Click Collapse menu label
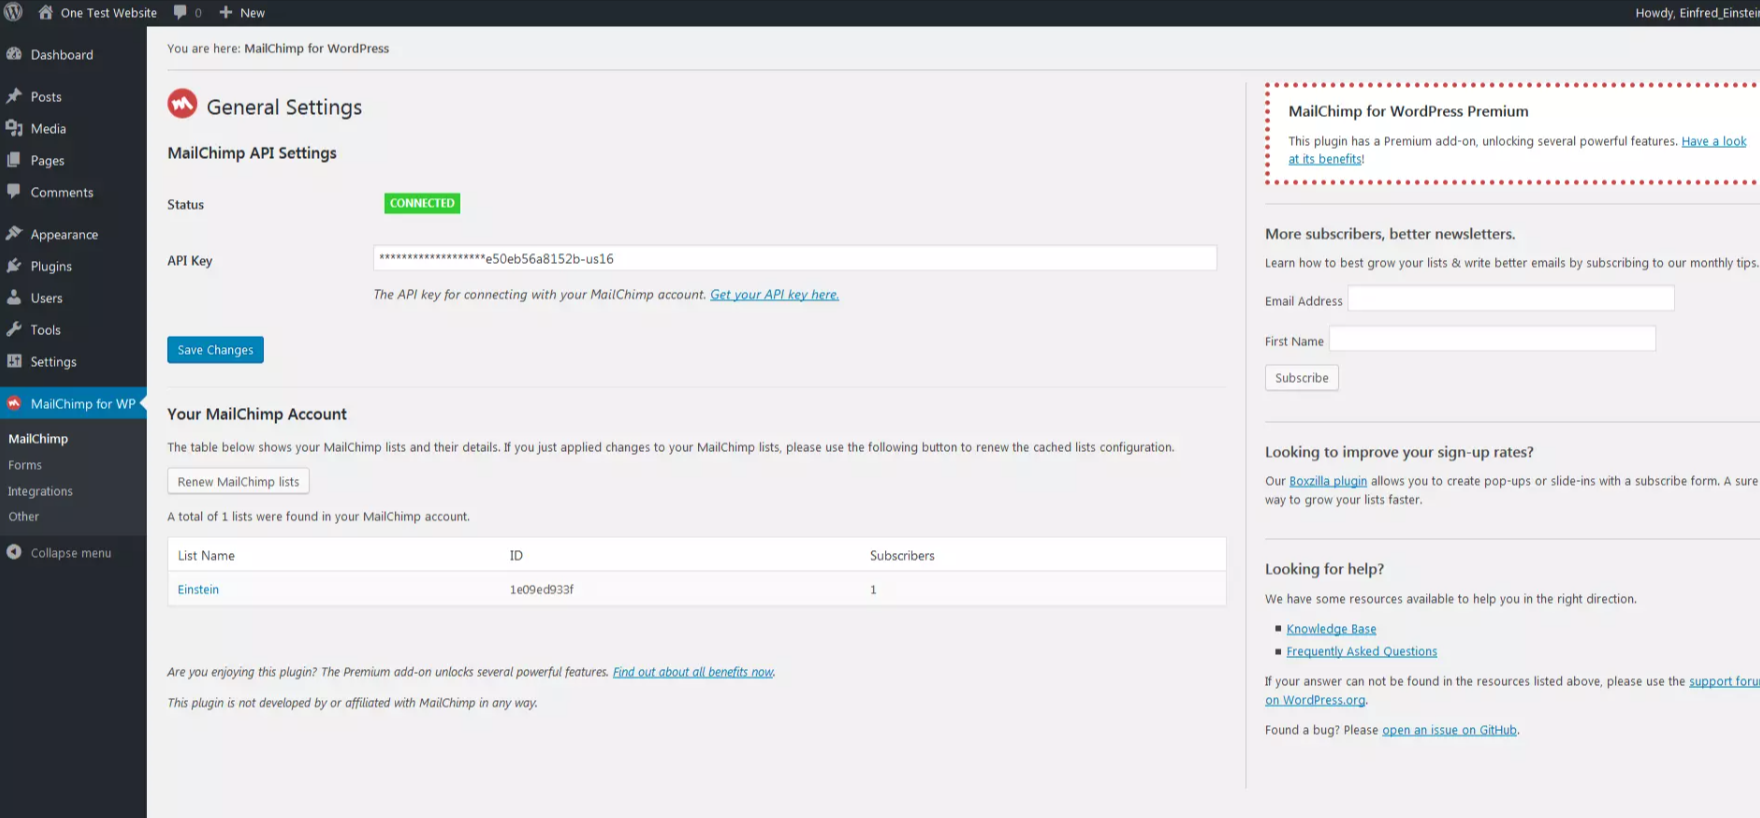1760x818 pixels. (71, 553)
